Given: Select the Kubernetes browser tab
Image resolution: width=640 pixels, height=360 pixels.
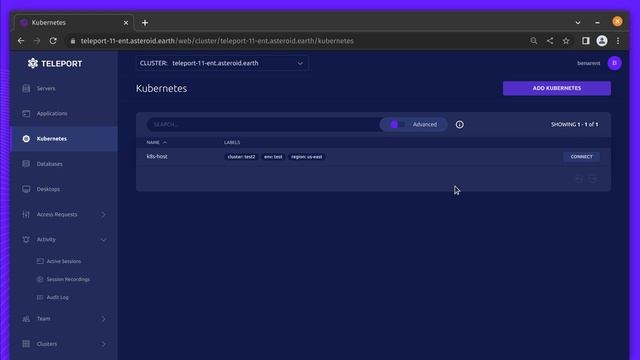Looking at the screenshot, I should tap(73, 23).
